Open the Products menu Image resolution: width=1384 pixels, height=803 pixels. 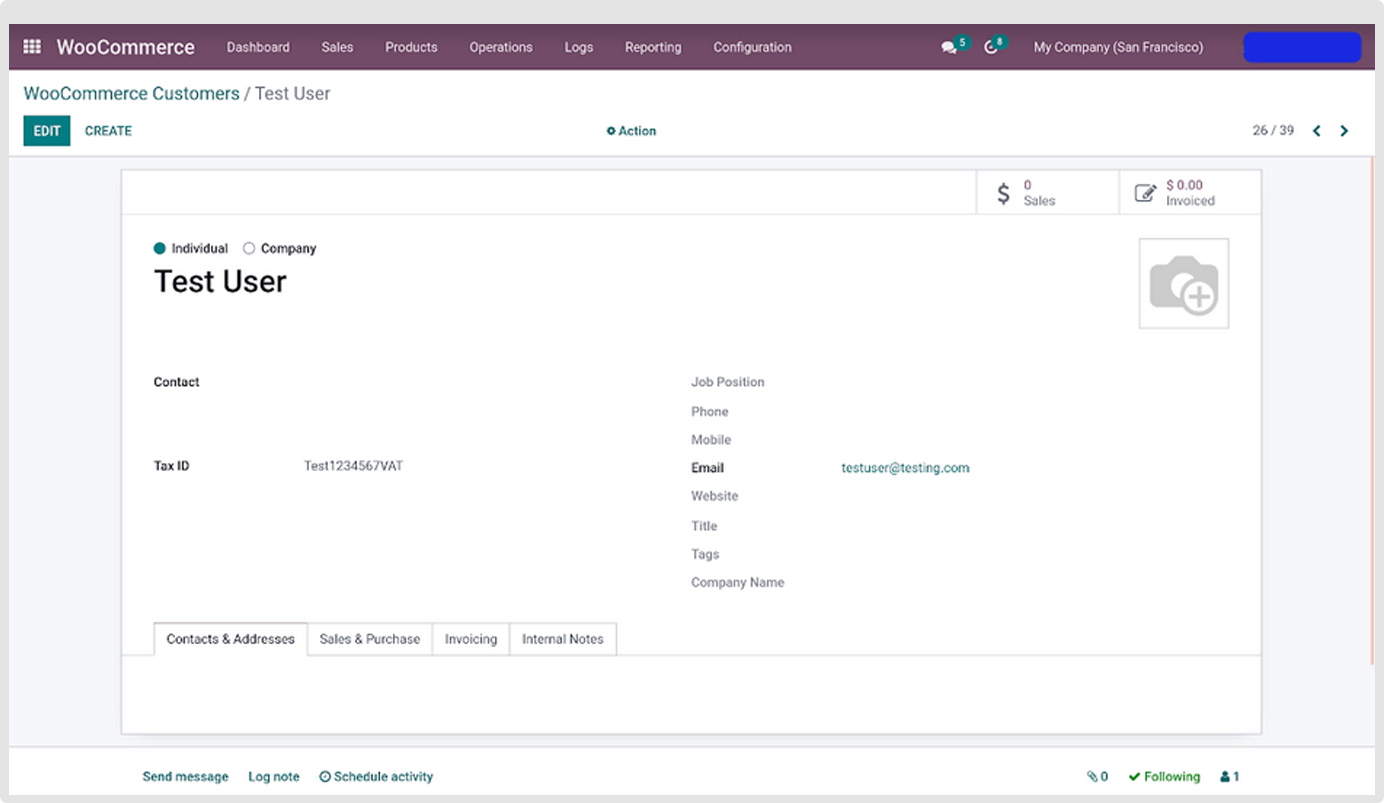[411, 47]
